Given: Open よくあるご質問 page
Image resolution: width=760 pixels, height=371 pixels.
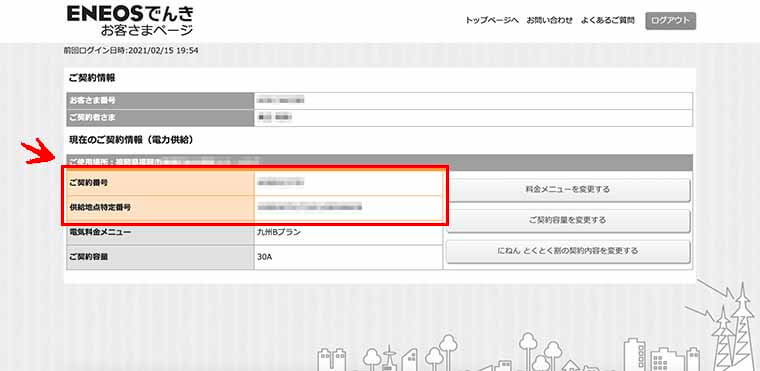Looking at the screenshot, I should 608,20.
